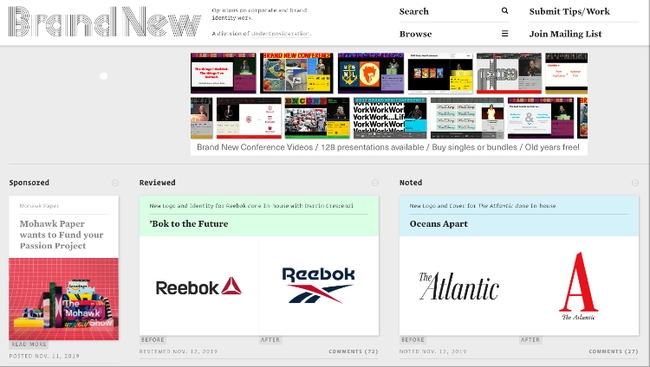The image size is (650, 367).
Task: Open COMMENTS (72) on Reebok review
Action: point(354,351)
